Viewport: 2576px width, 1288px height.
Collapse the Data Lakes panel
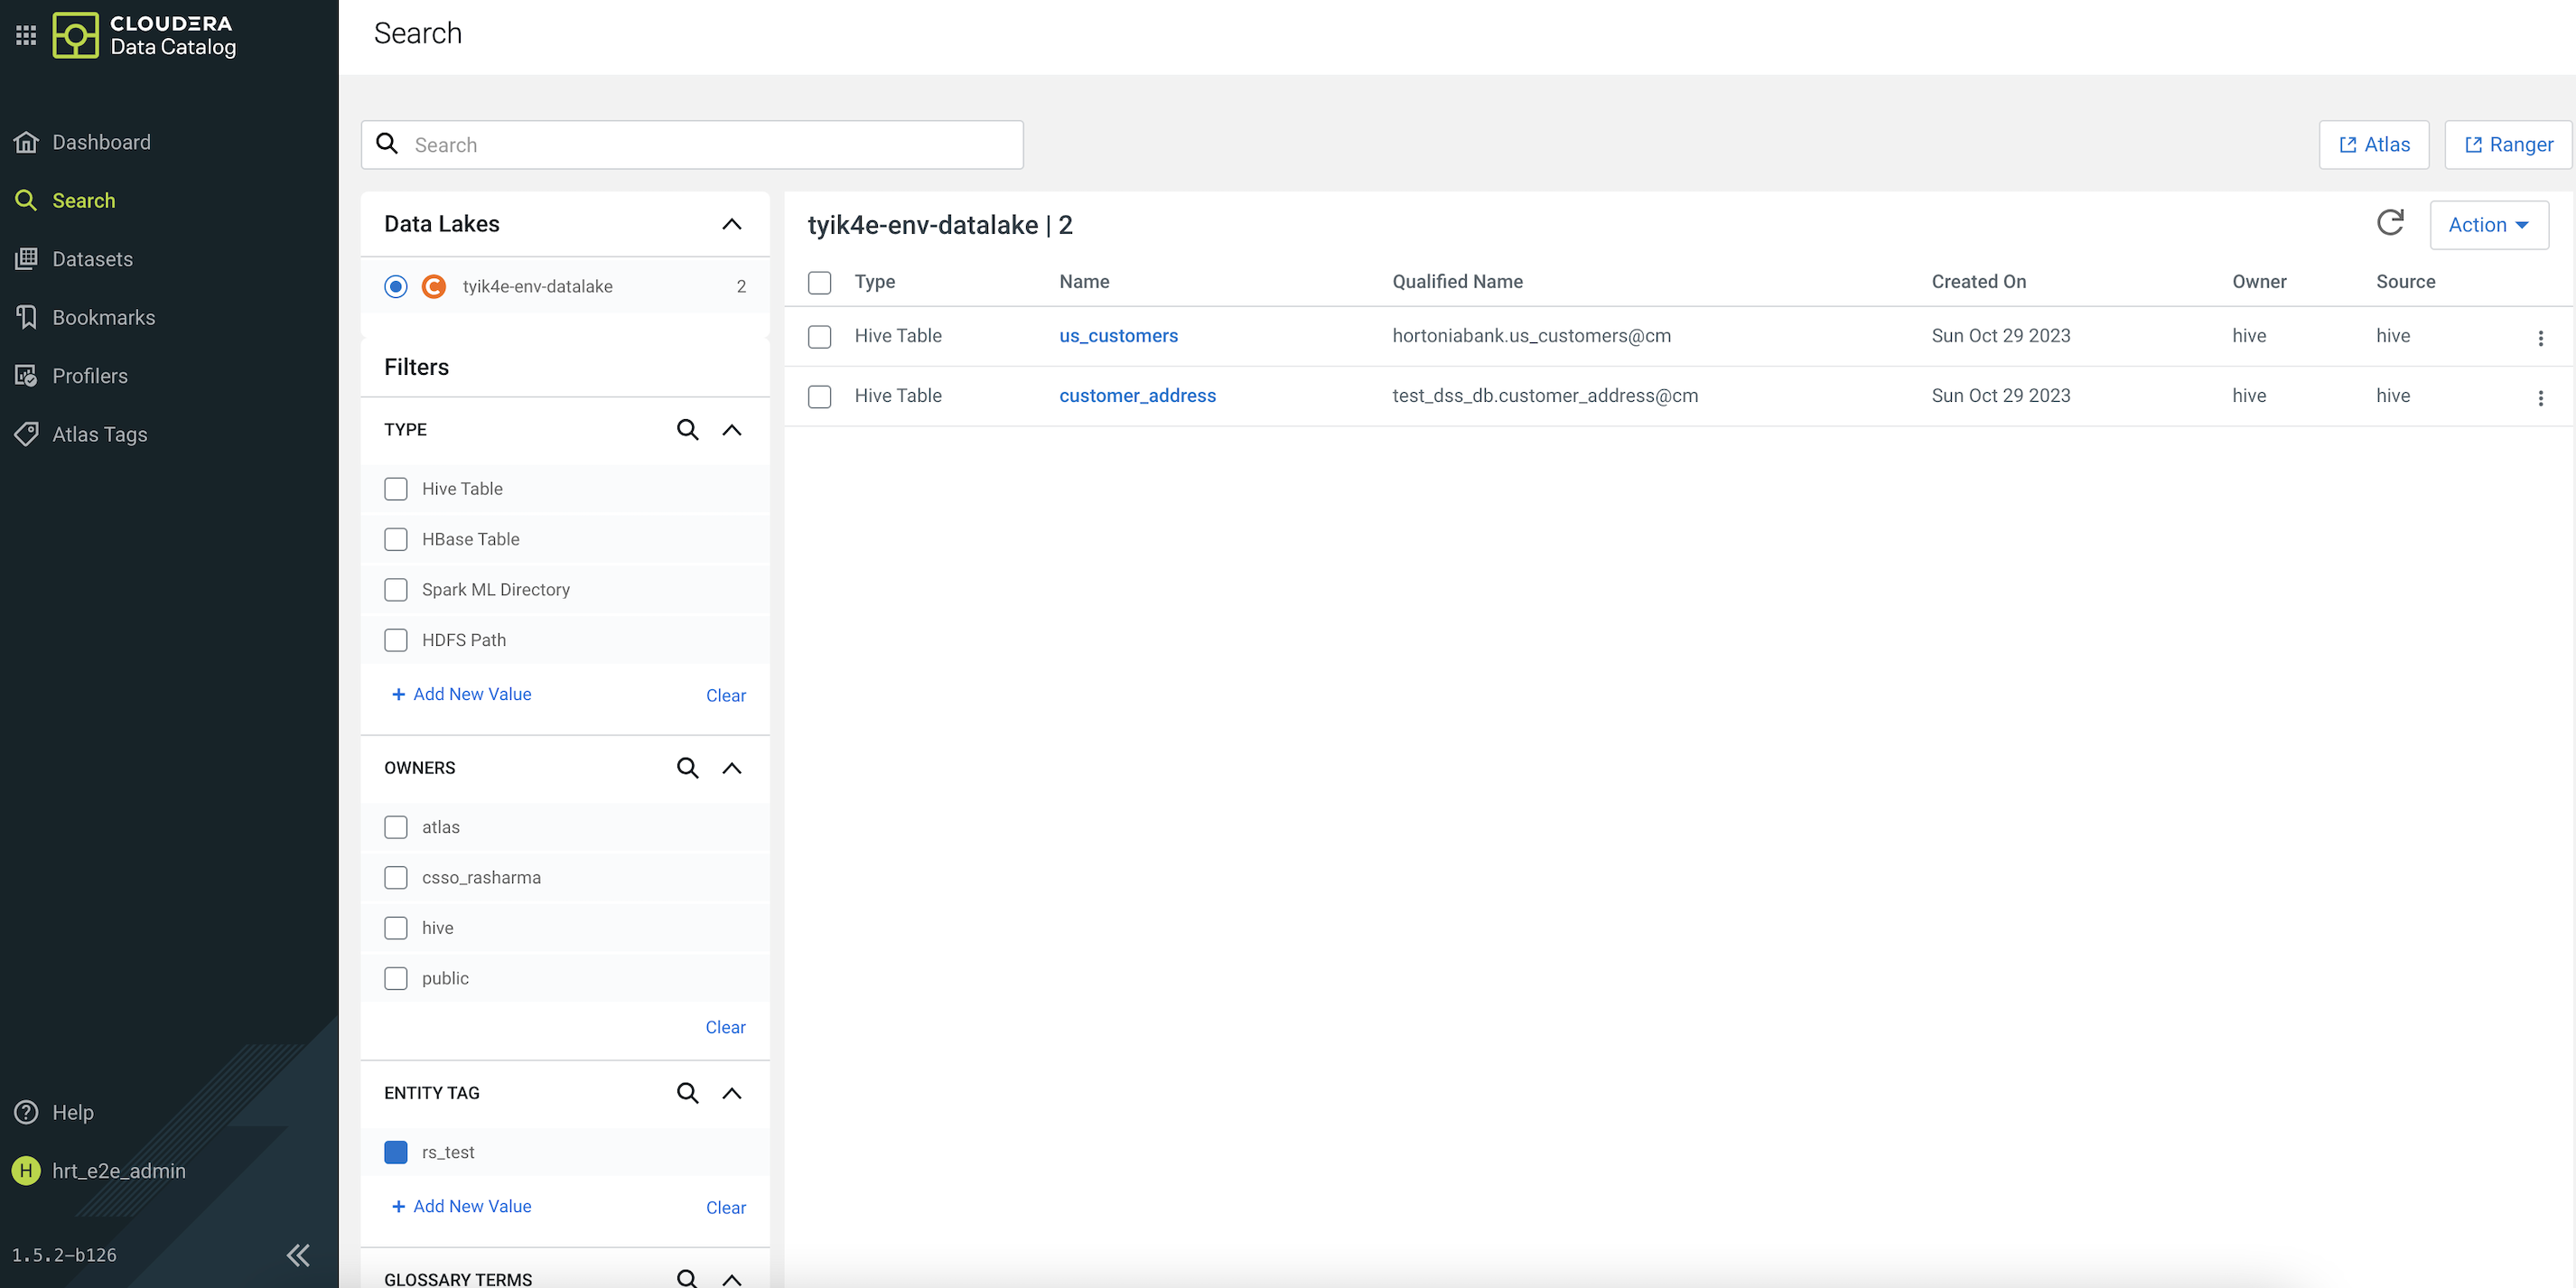(x=732, y=224)
